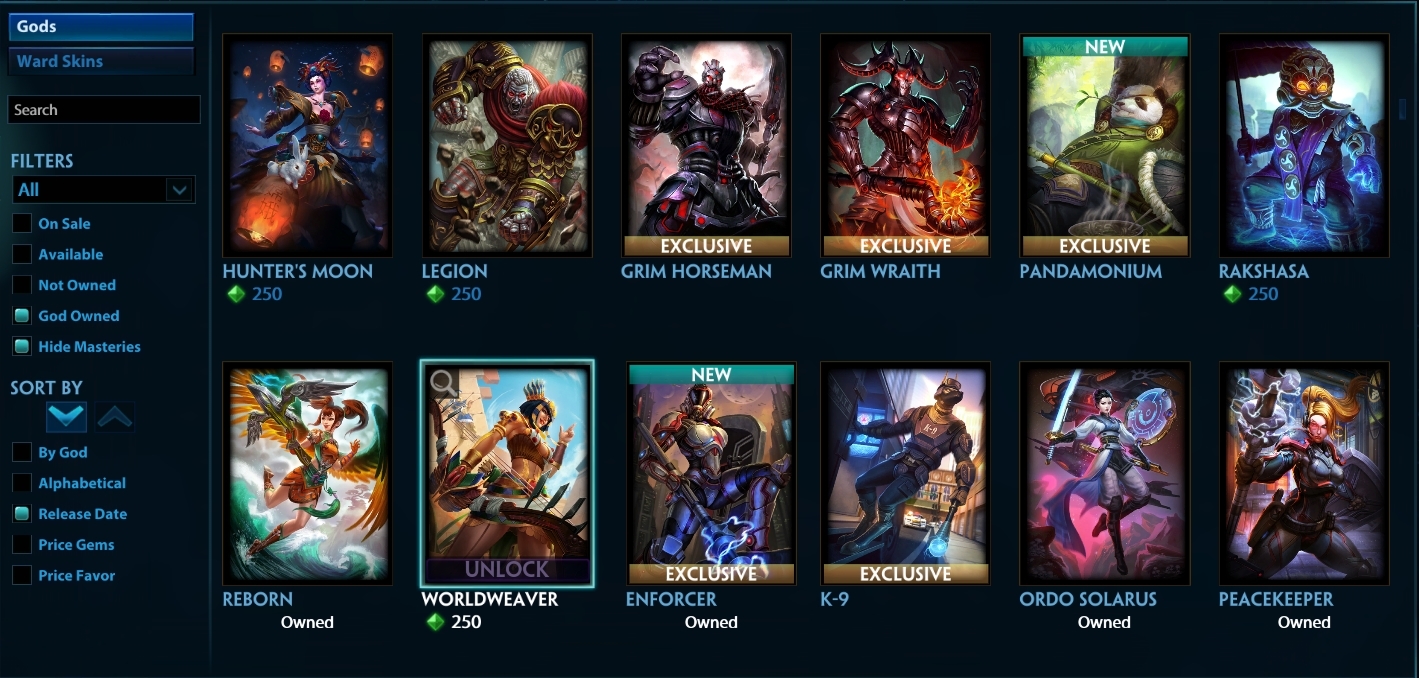Disable the Hide Masteries checkbox
The image size is (1419, 678).
coord(21,347)
